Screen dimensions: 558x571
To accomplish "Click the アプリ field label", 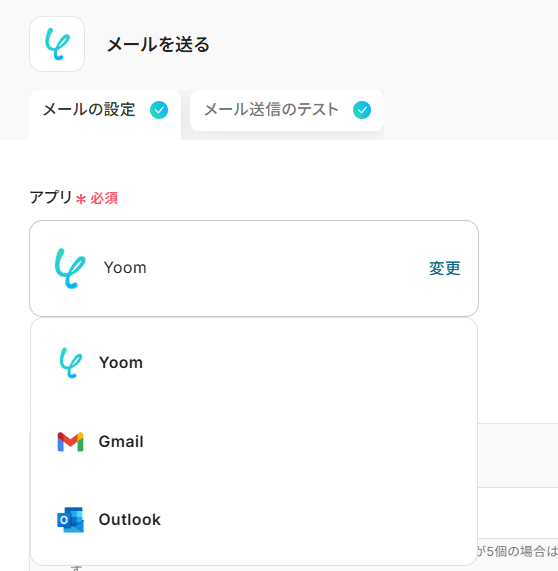I will click(51, 198).
